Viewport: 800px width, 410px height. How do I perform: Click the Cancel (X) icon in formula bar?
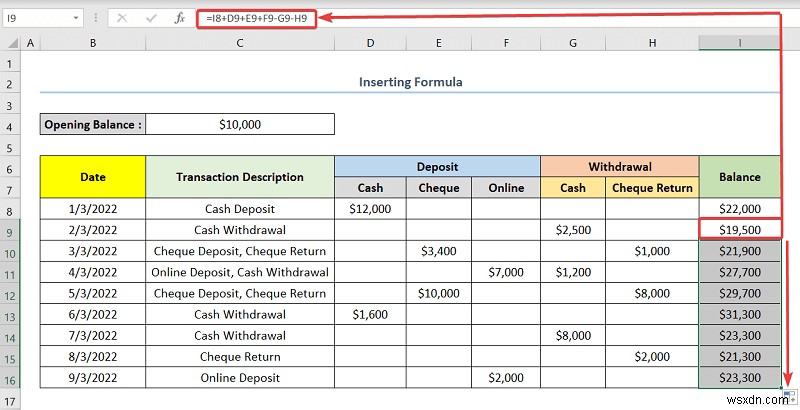[122, 18]
